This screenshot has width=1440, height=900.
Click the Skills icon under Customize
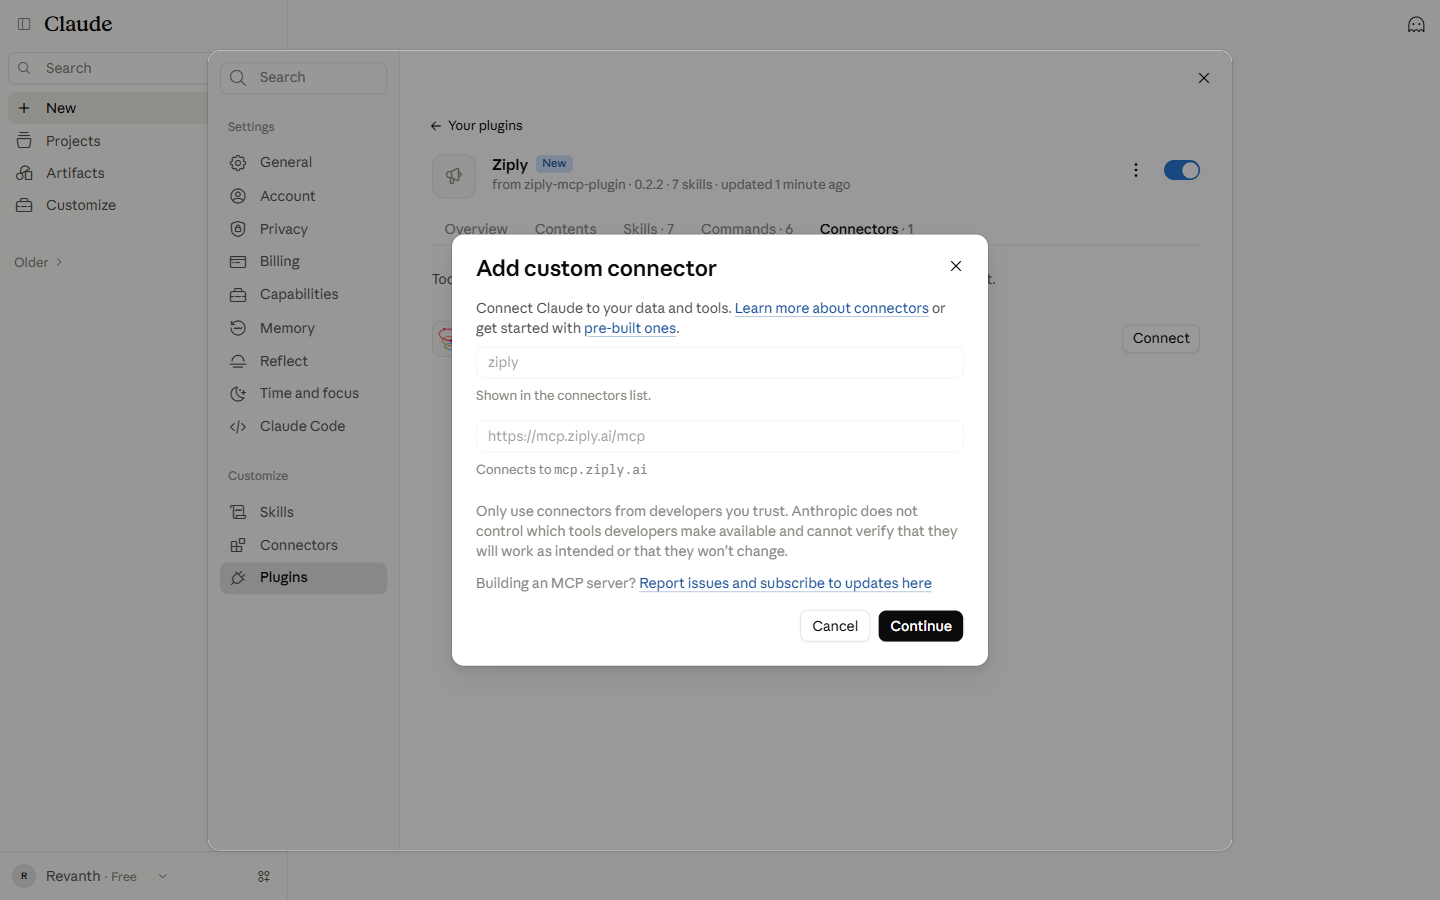(x=238, y=512)
